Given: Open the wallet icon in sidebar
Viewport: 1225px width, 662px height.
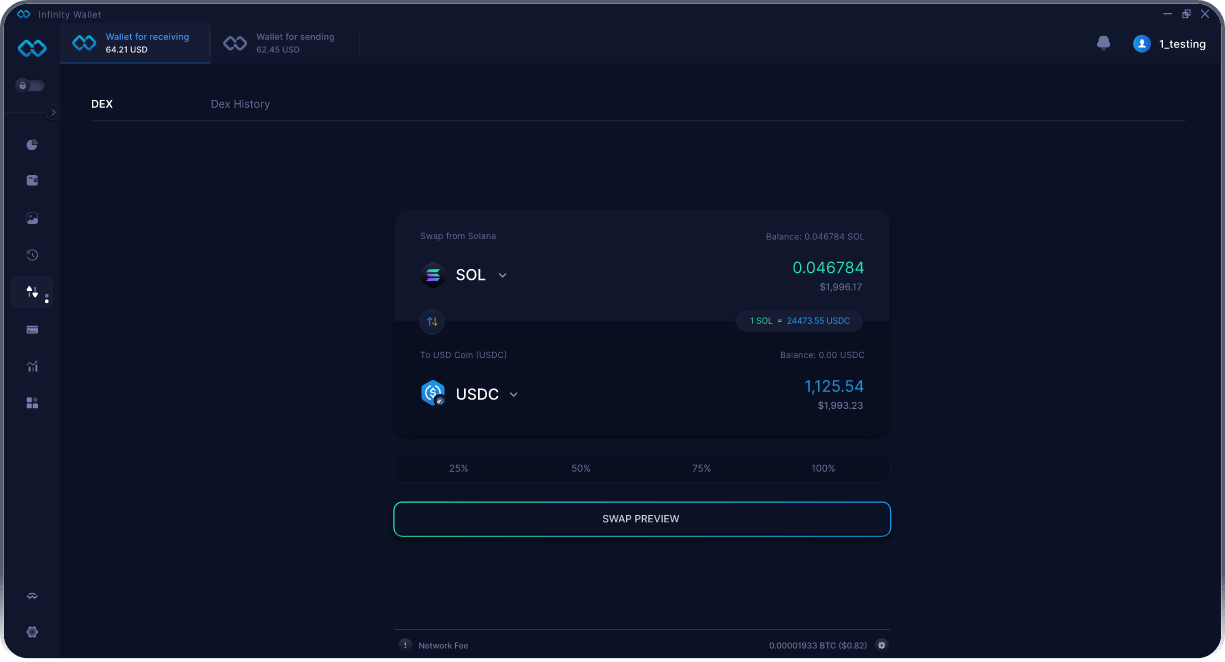Looking at the screenshot, I should coord(32,181).
